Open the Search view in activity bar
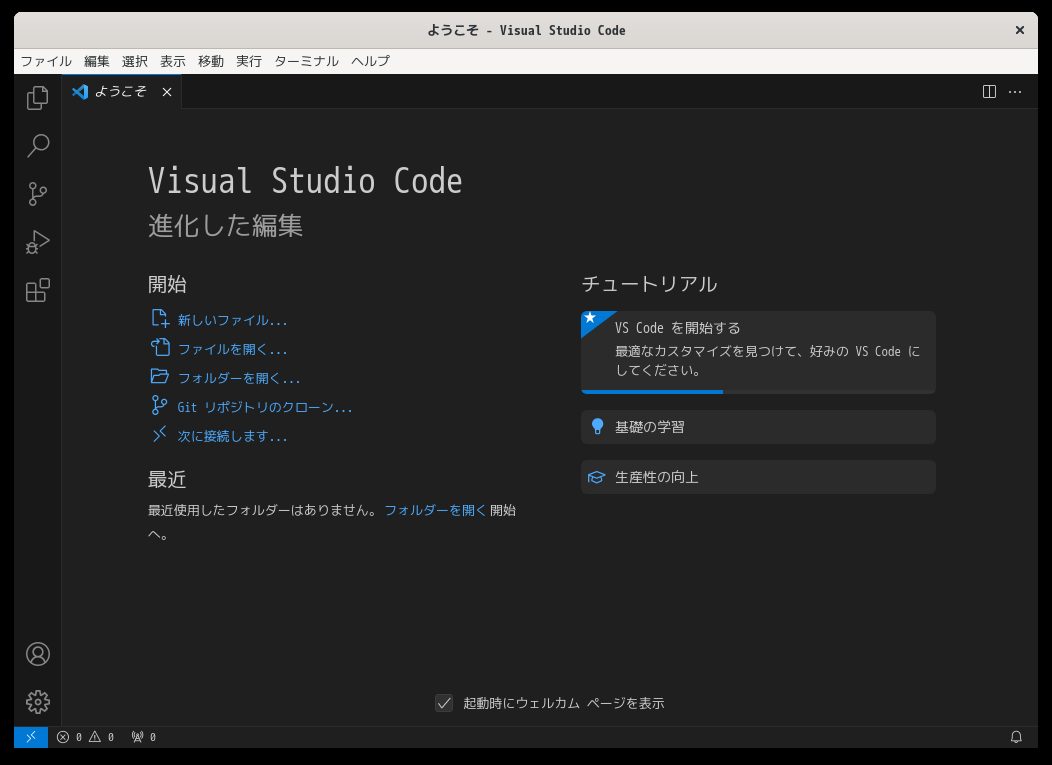1052x765 pixels. point(38,146)
